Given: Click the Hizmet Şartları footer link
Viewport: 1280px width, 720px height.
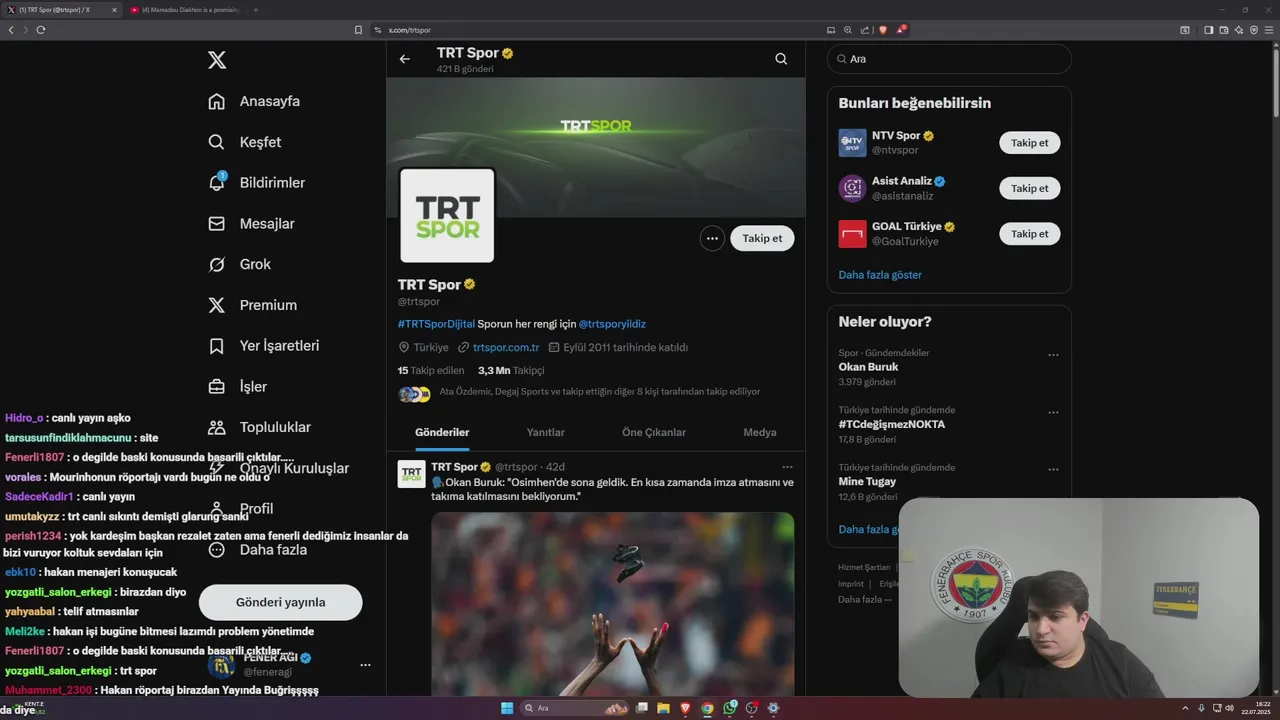Looking at the screenshot, I should pos(864,567).
